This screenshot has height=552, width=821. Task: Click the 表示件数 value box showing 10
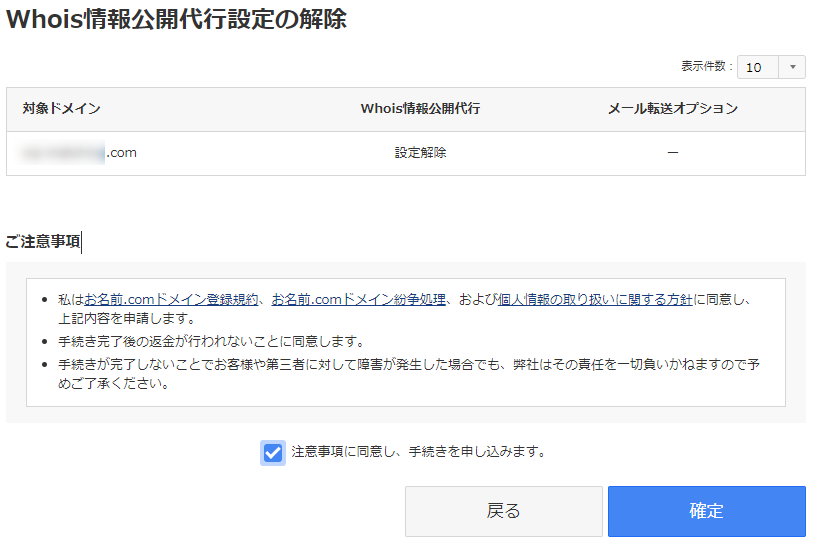tap(758, 67)
